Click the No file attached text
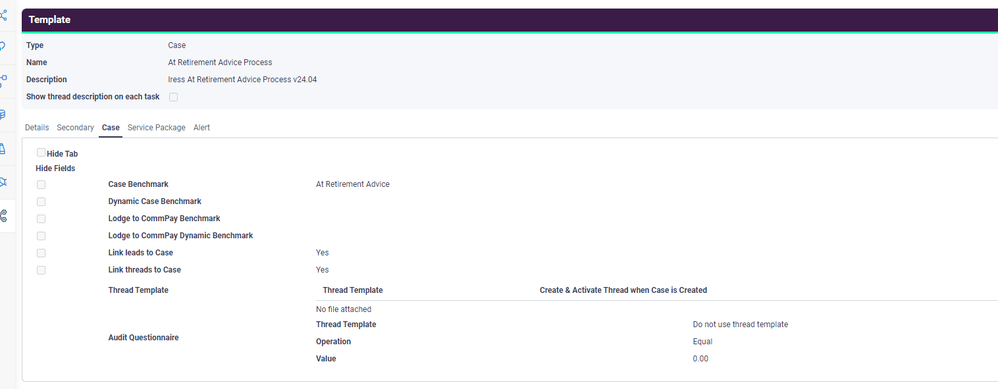The image size is (998, 389). (344, 309)
